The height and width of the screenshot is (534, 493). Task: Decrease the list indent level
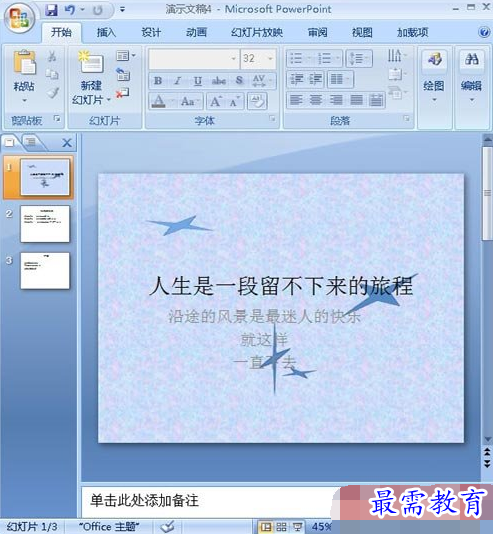pos(297,79)
